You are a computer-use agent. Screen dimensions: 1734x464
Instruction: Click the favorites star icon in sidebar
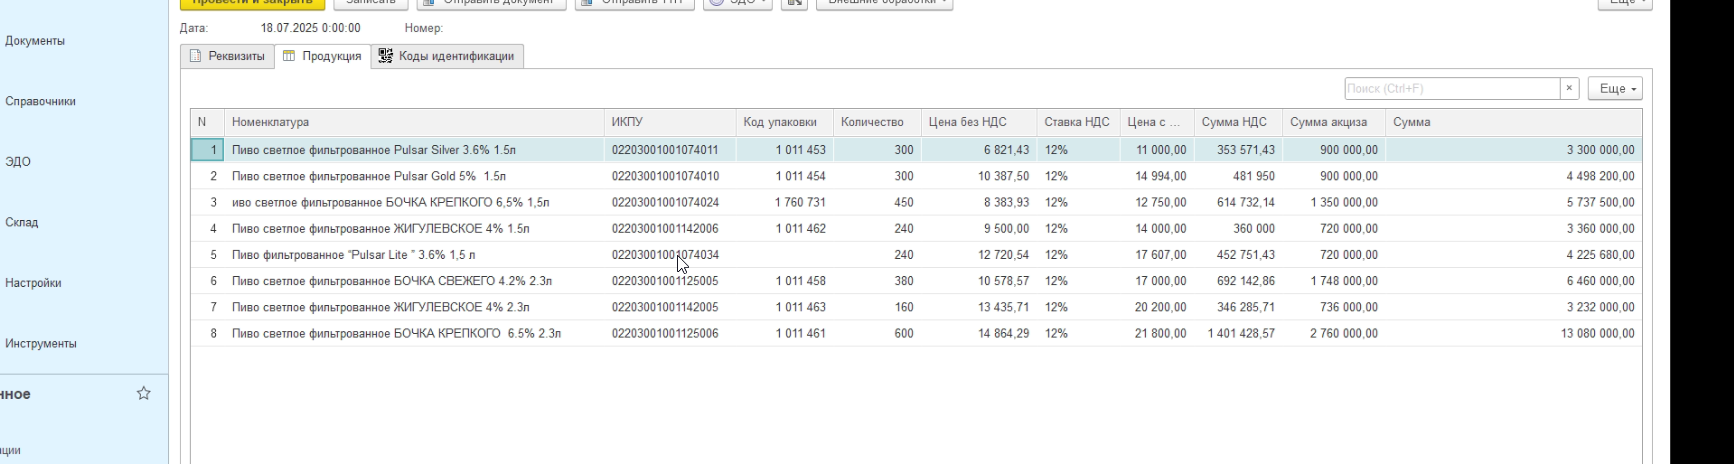[144, 393]
